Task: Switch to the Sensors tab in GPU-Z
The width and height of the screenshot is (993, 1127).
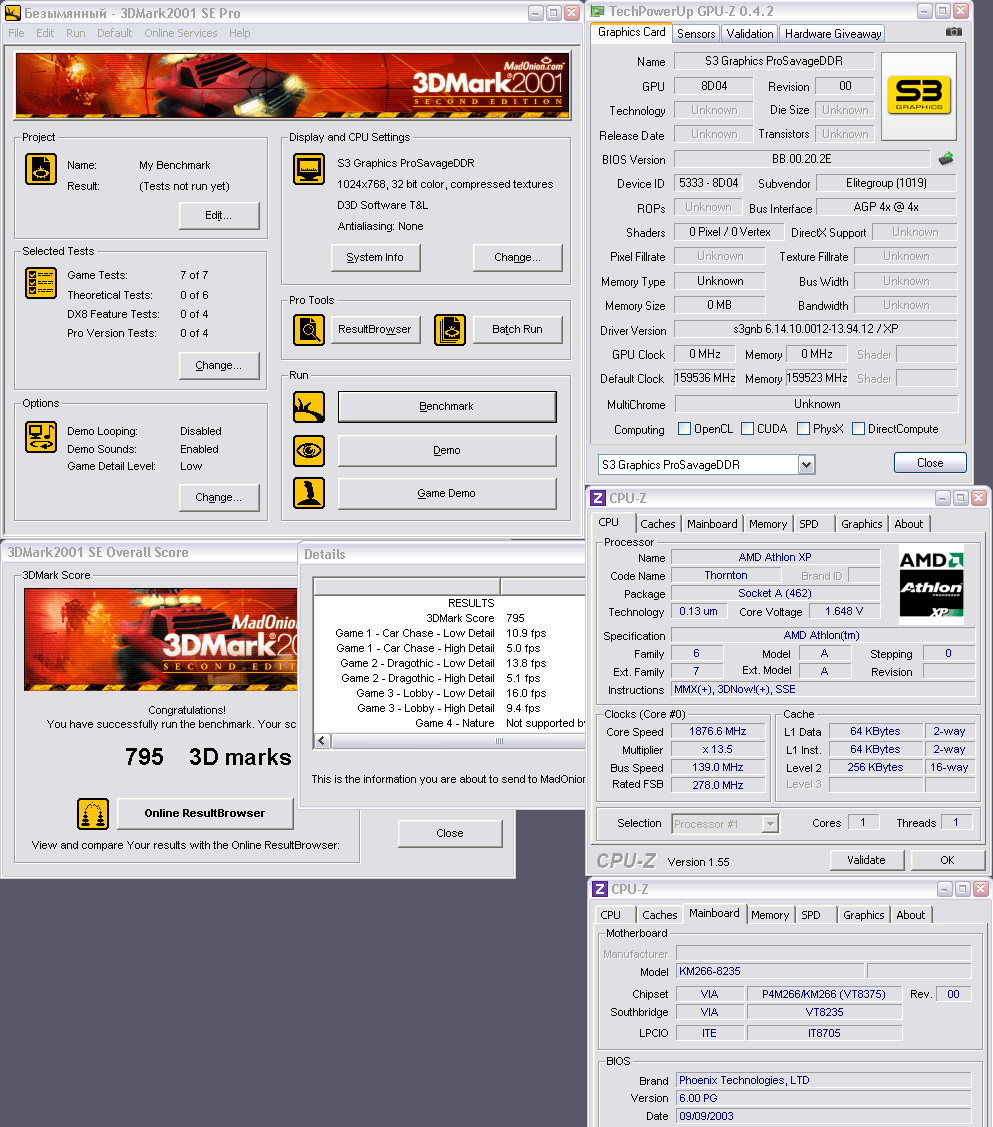Action: pyautogui.click(x=696, y=34)
